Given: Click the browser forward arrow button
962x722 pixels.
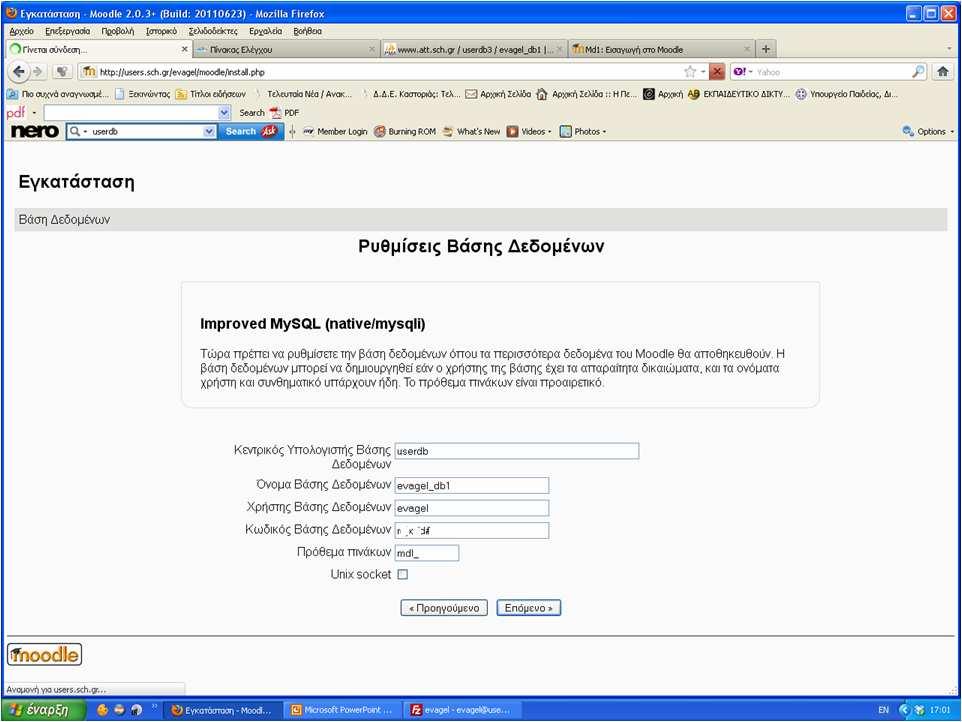Looking at the screenshot, I should 38,72.
